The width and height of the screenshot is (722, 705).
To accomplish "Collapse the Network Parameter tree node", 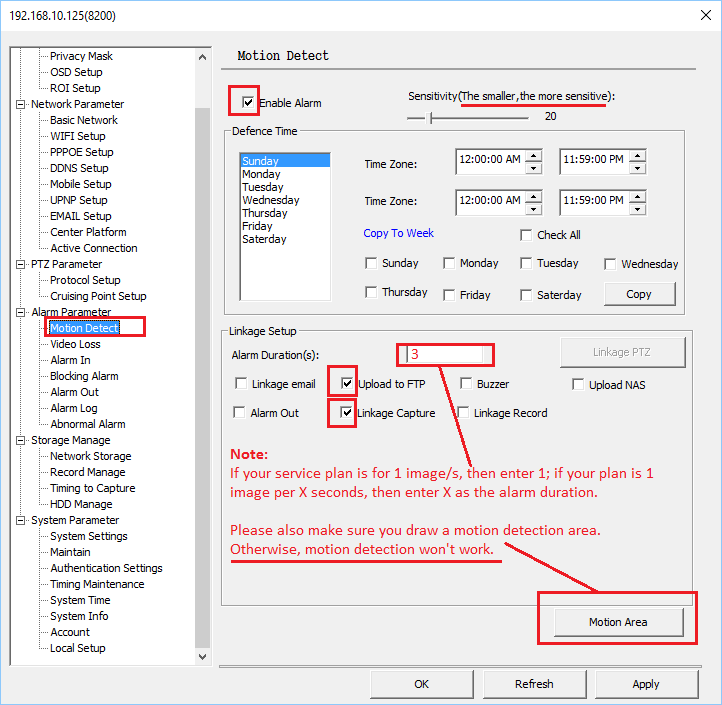I will click(x=21, y=104).
